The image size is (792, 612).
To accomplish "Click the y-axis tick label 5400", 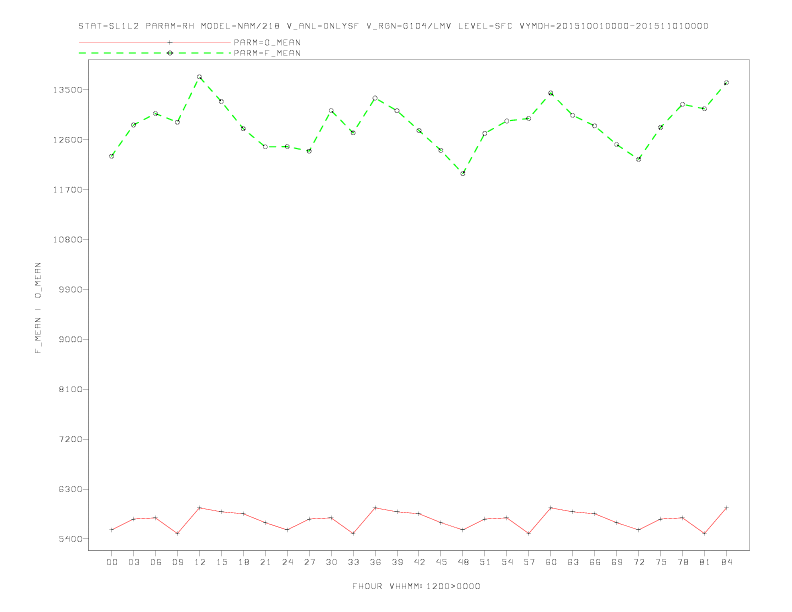I will [x=70, y=539].
